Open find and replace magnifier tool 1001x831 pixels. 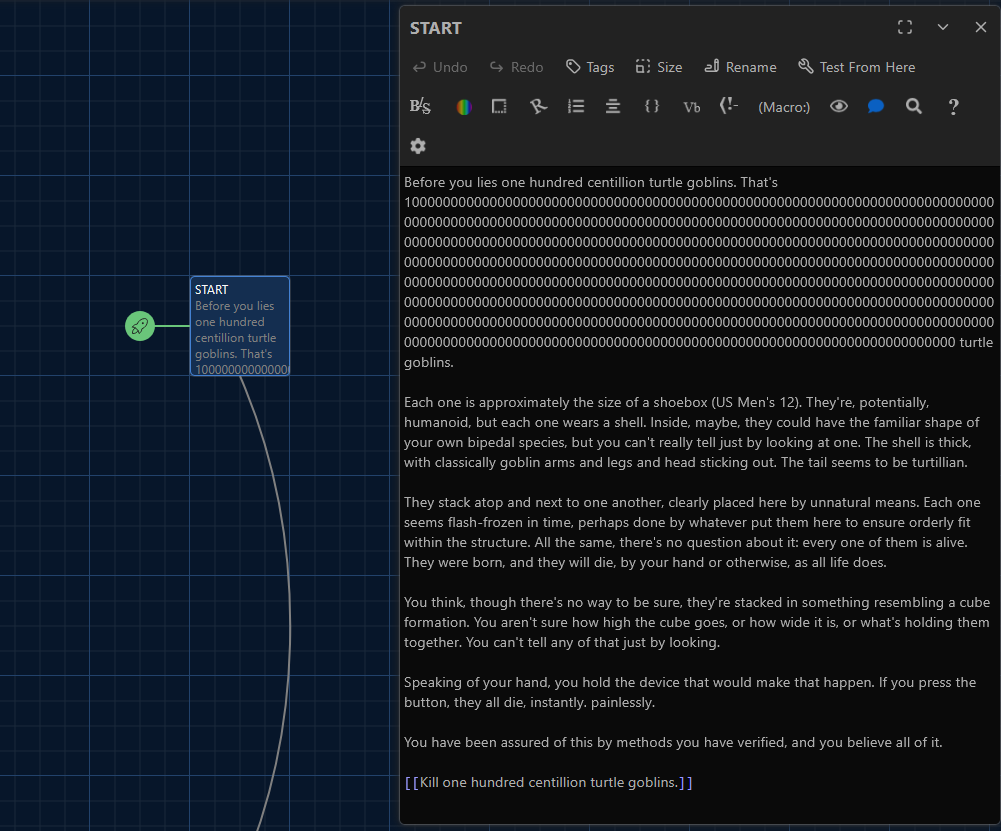[x=914, y=107]
